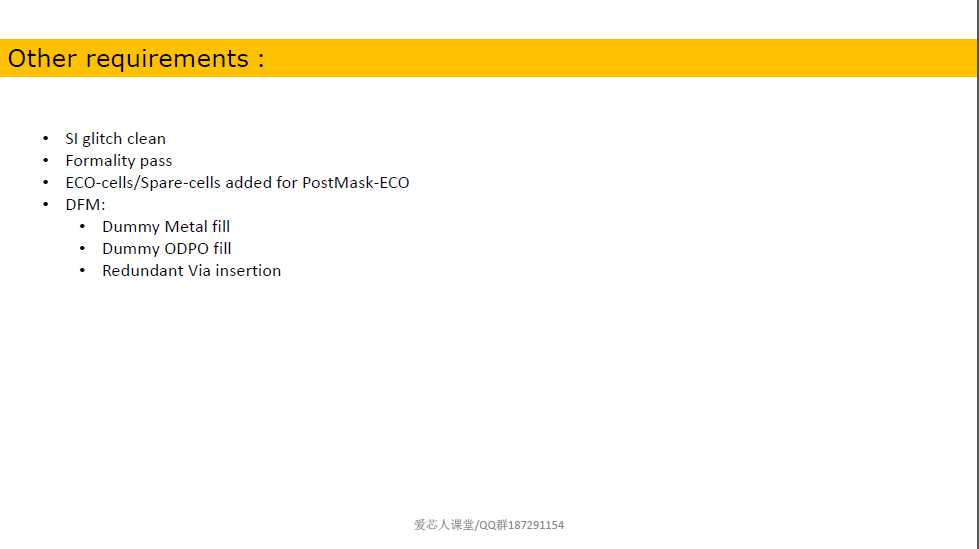Viewport: 979px width, 549px height.
Task: Select the "SI glitch clean" bullet text
Action: [116, 139]
